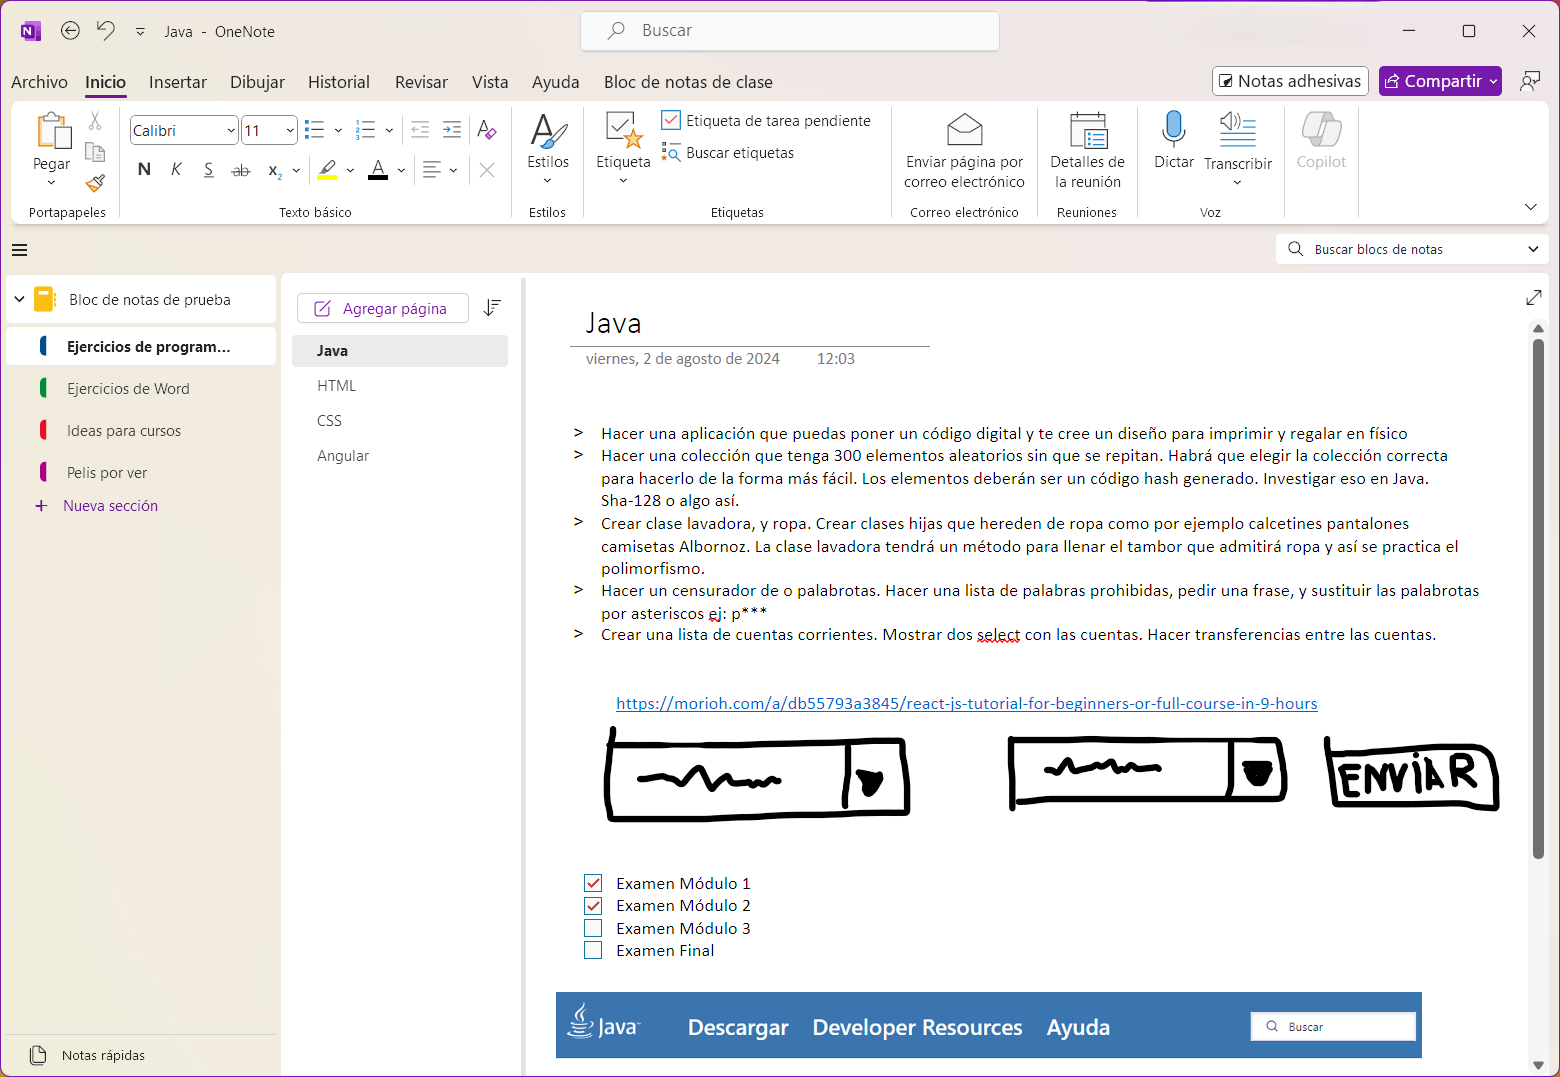Viewport: 1560px width, 1077px height.
Task: Switch to the Historial tab
Action: coord(339,82)
